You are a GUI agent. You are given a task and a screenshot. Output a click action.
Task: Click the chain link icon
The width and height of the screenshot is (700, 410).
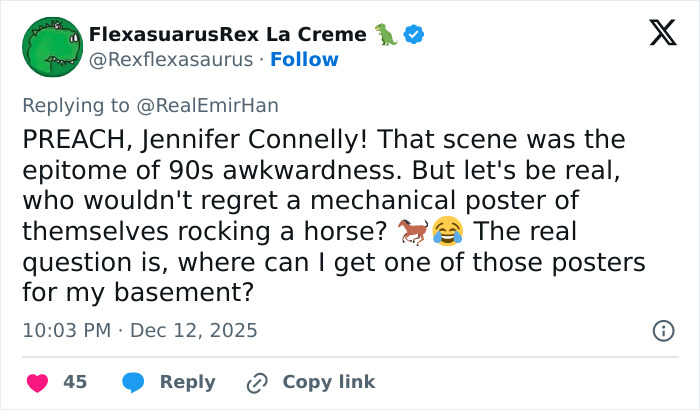tap(258, 382)
